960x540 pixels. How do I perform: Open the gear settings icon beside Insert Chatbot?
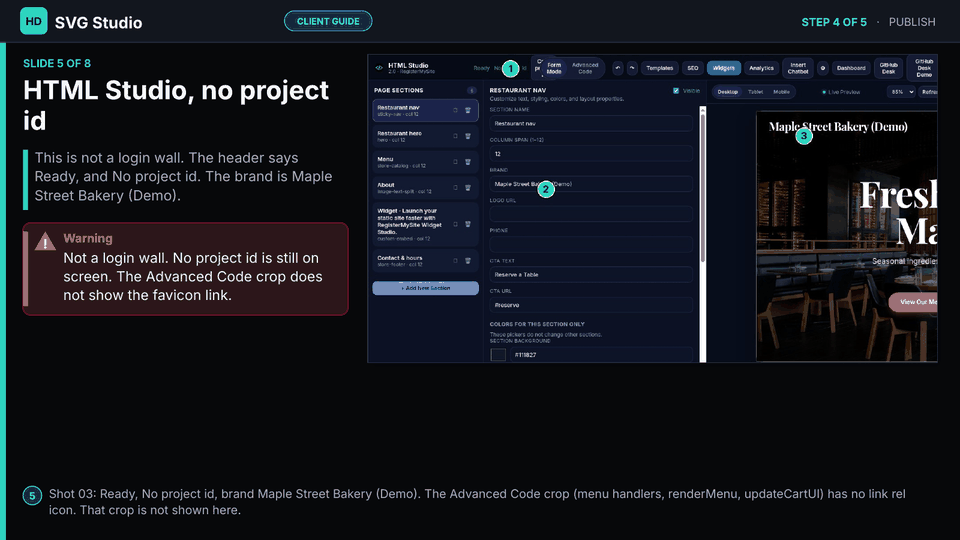point(823,68)
